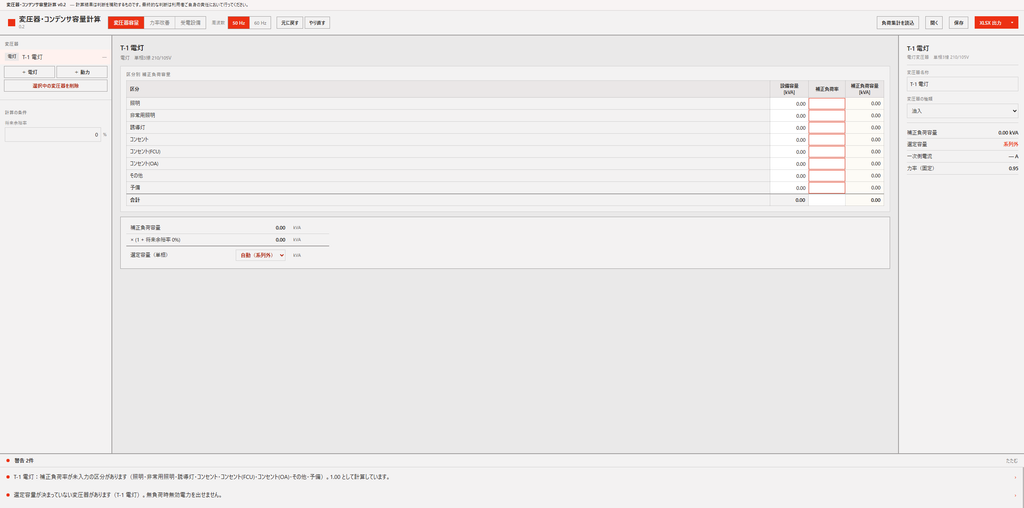This screenshot has width=1024, height=508.
Task: Click the red app logo square
Action: click(x=11, y=23)
